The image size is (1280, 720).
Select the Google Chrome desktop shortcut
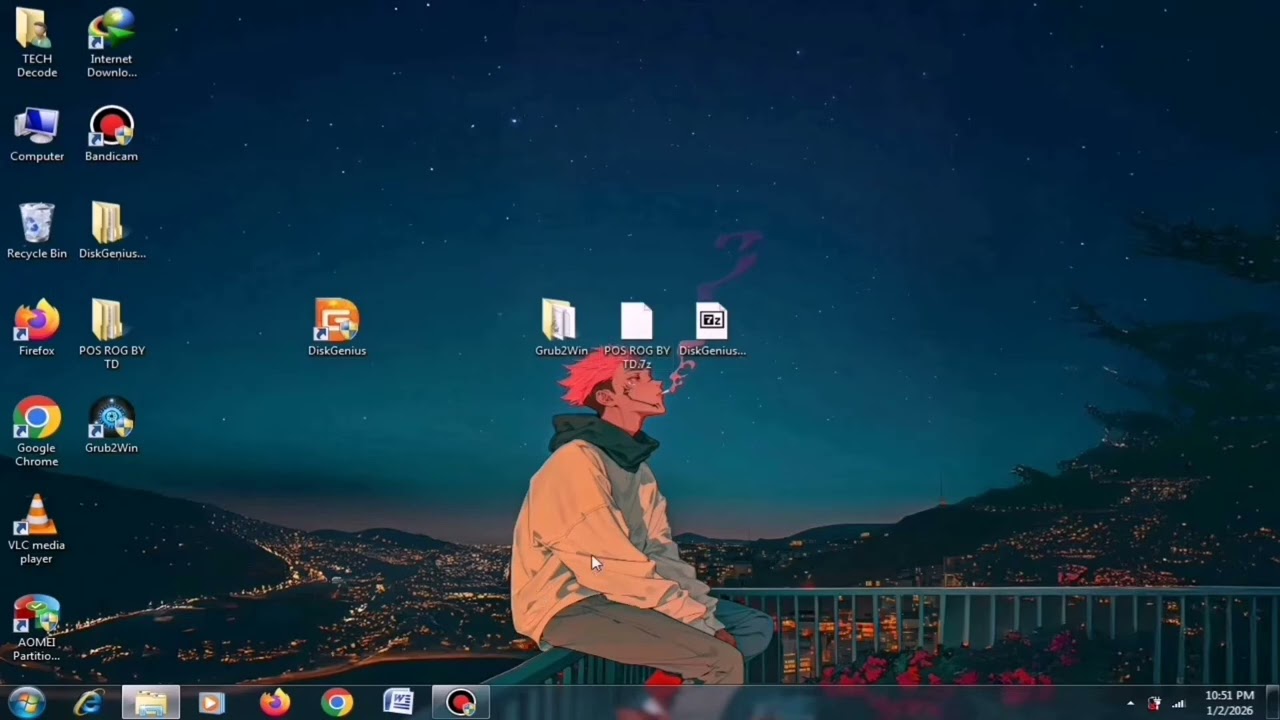pyautogui.click(x=37, y=431)
